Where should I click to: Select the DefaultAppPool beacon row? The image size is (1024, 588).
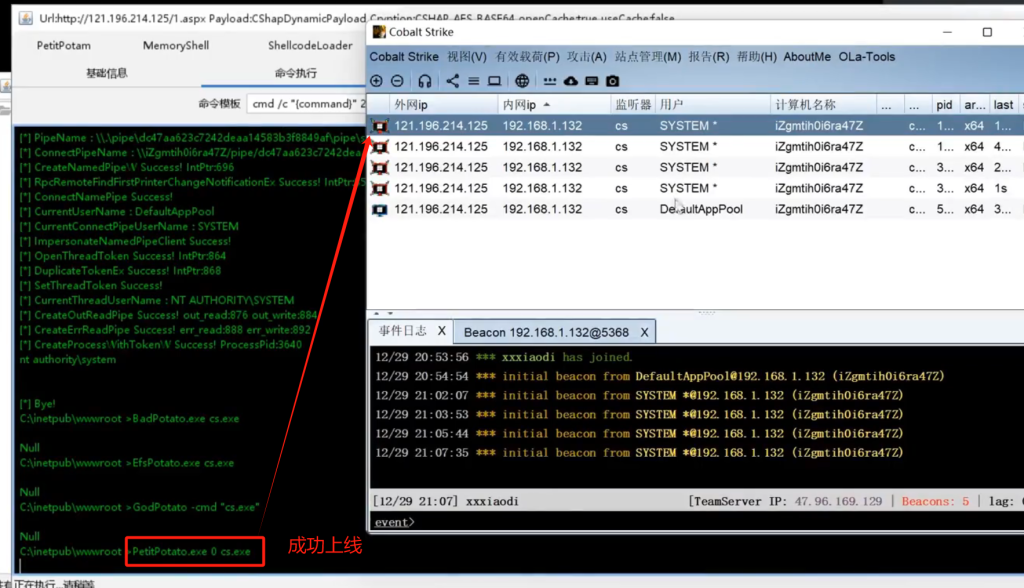pyautogui.click(x=695, y=210)
